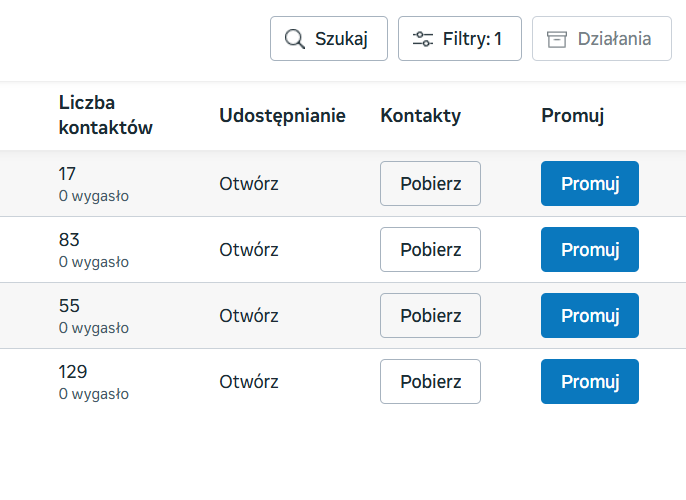Open the Szukaj search button
Screen dimensions: 686x500
pos(329,39)
